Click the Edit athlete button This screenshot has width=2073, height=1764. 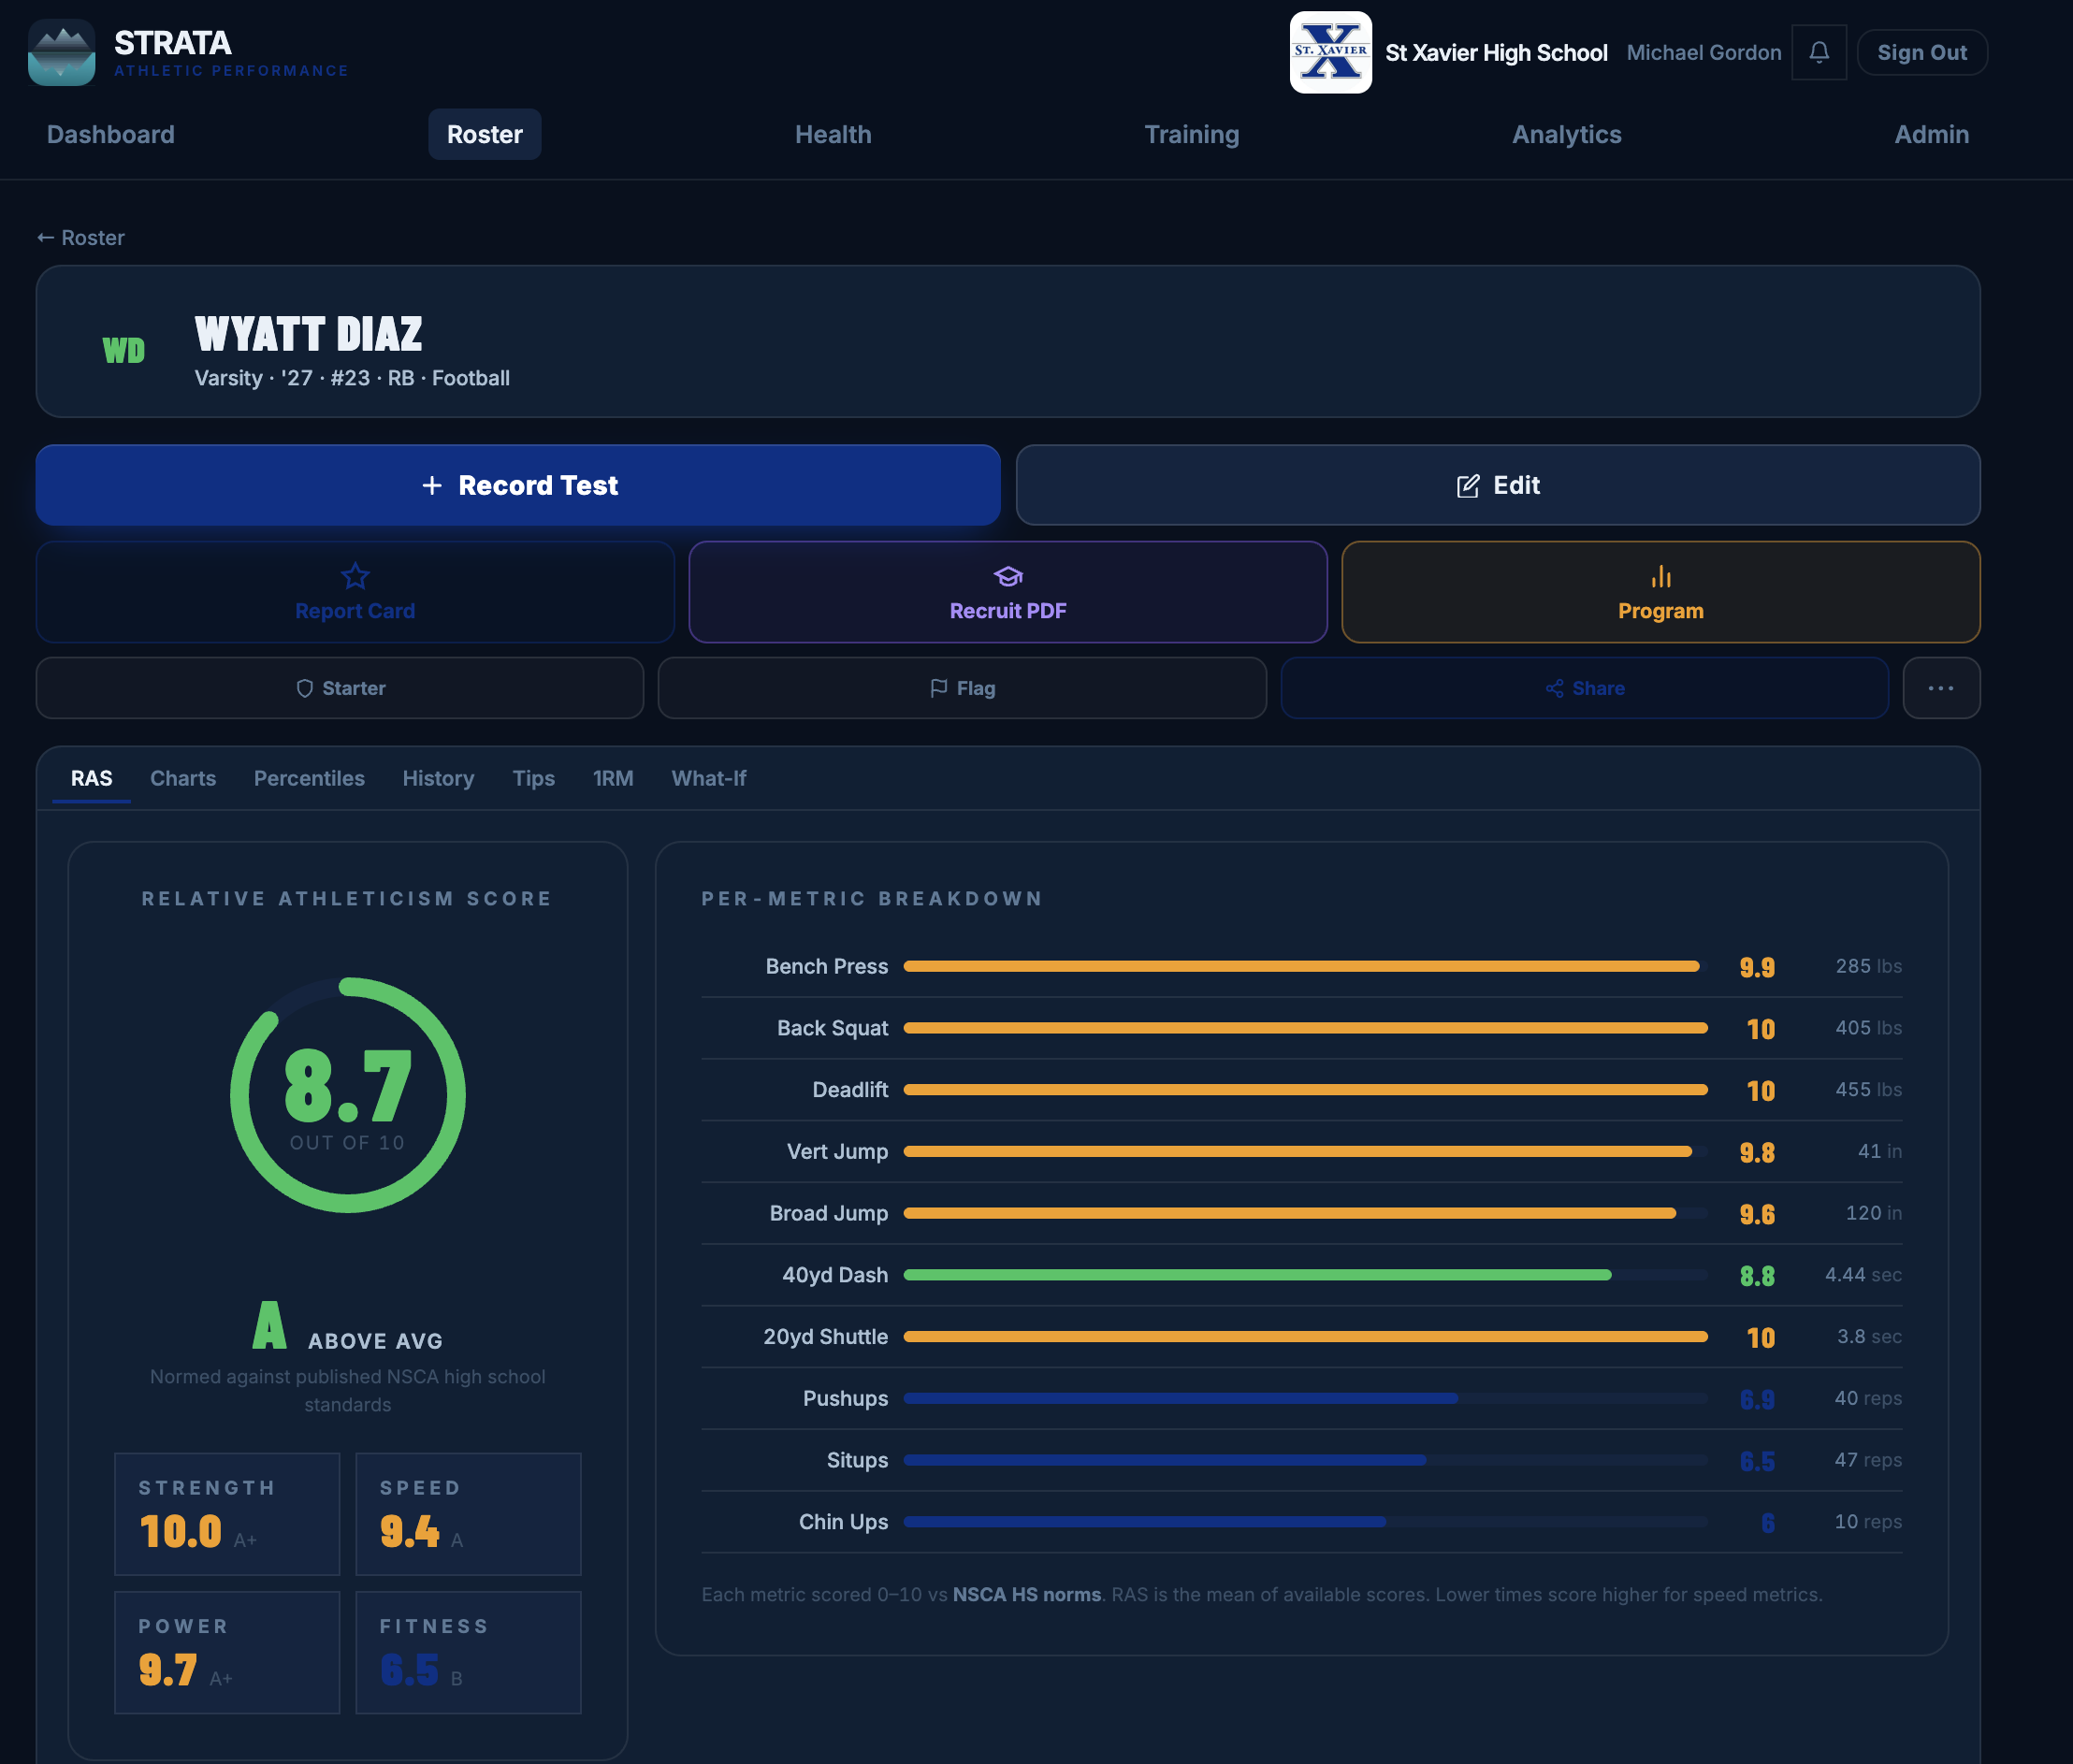pyautogui.click(x=1497, y=485)
